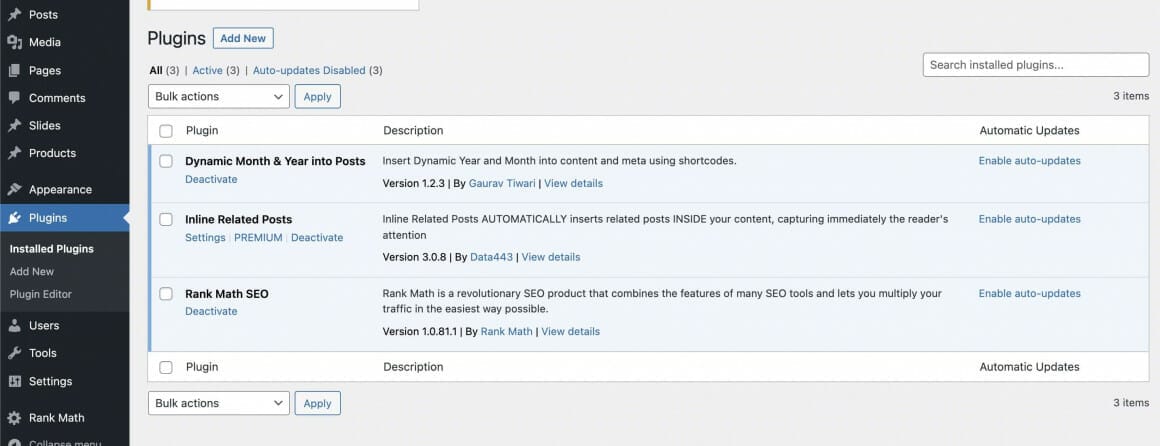Filter by Auto-updates Disabled plugins
The image size is (1160, 446).
coord(309,70)
